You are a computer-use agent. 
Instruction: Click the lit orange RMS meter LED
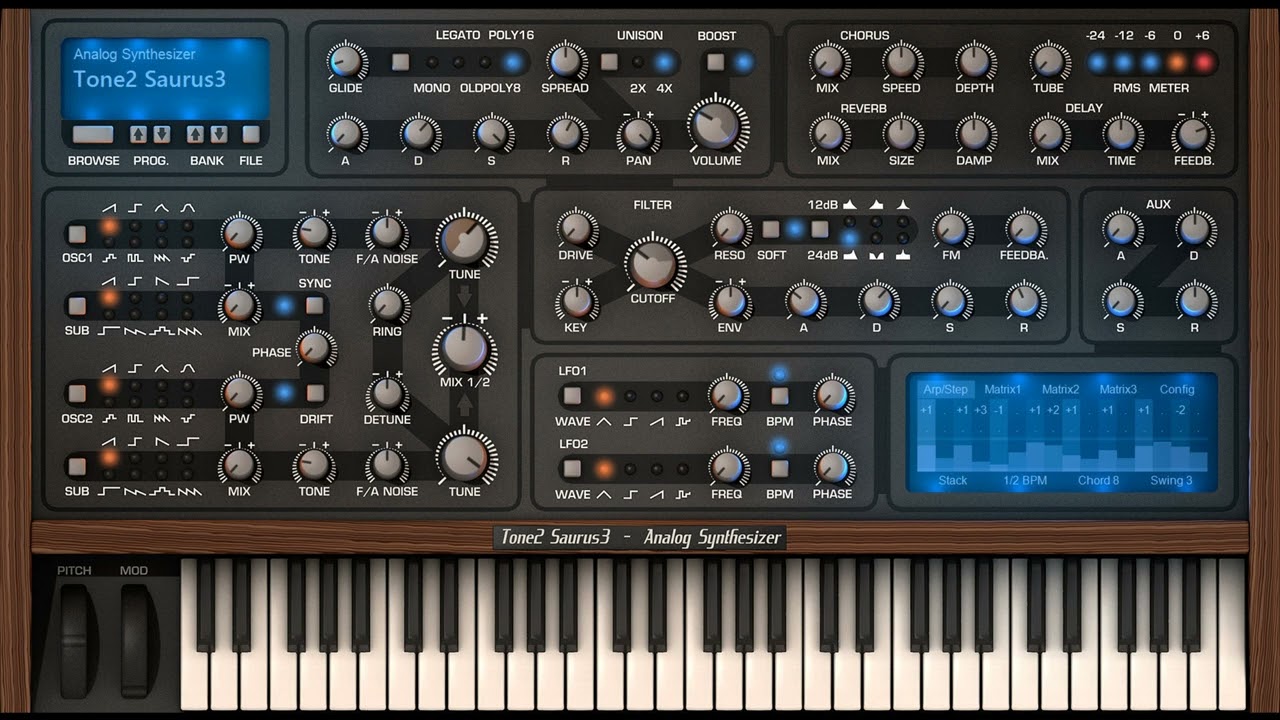(x=1177, y=62)
